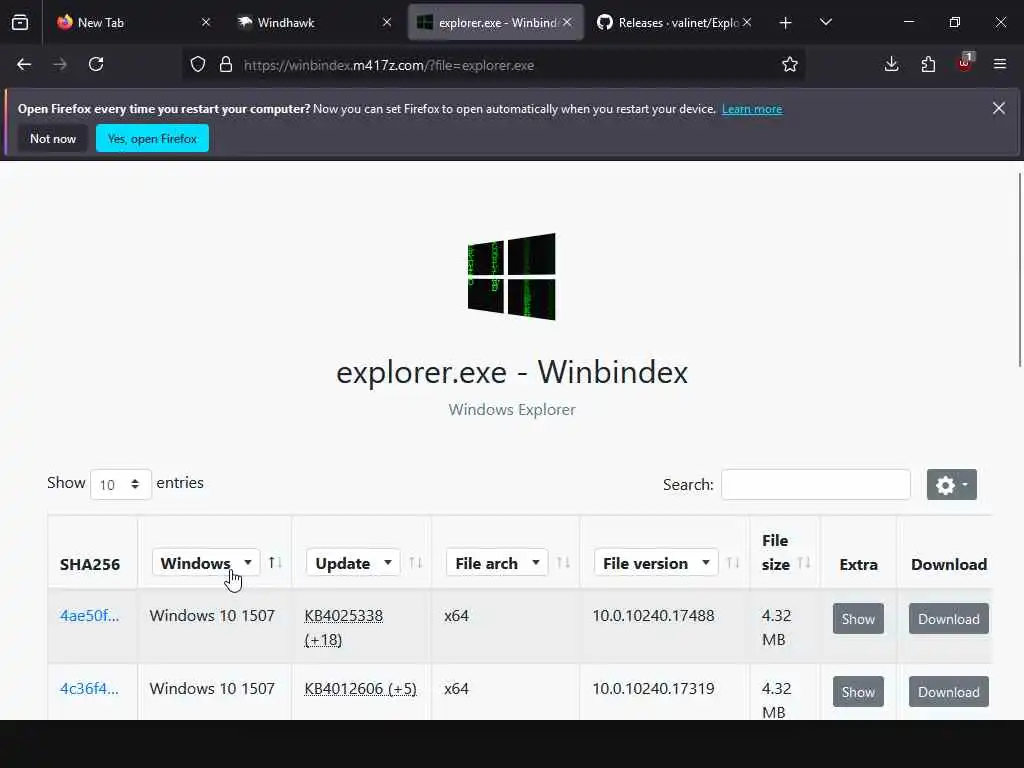Click the page vertical scrollbar
This screenshot has height=768, width=1024.
tap(1020, 269)
